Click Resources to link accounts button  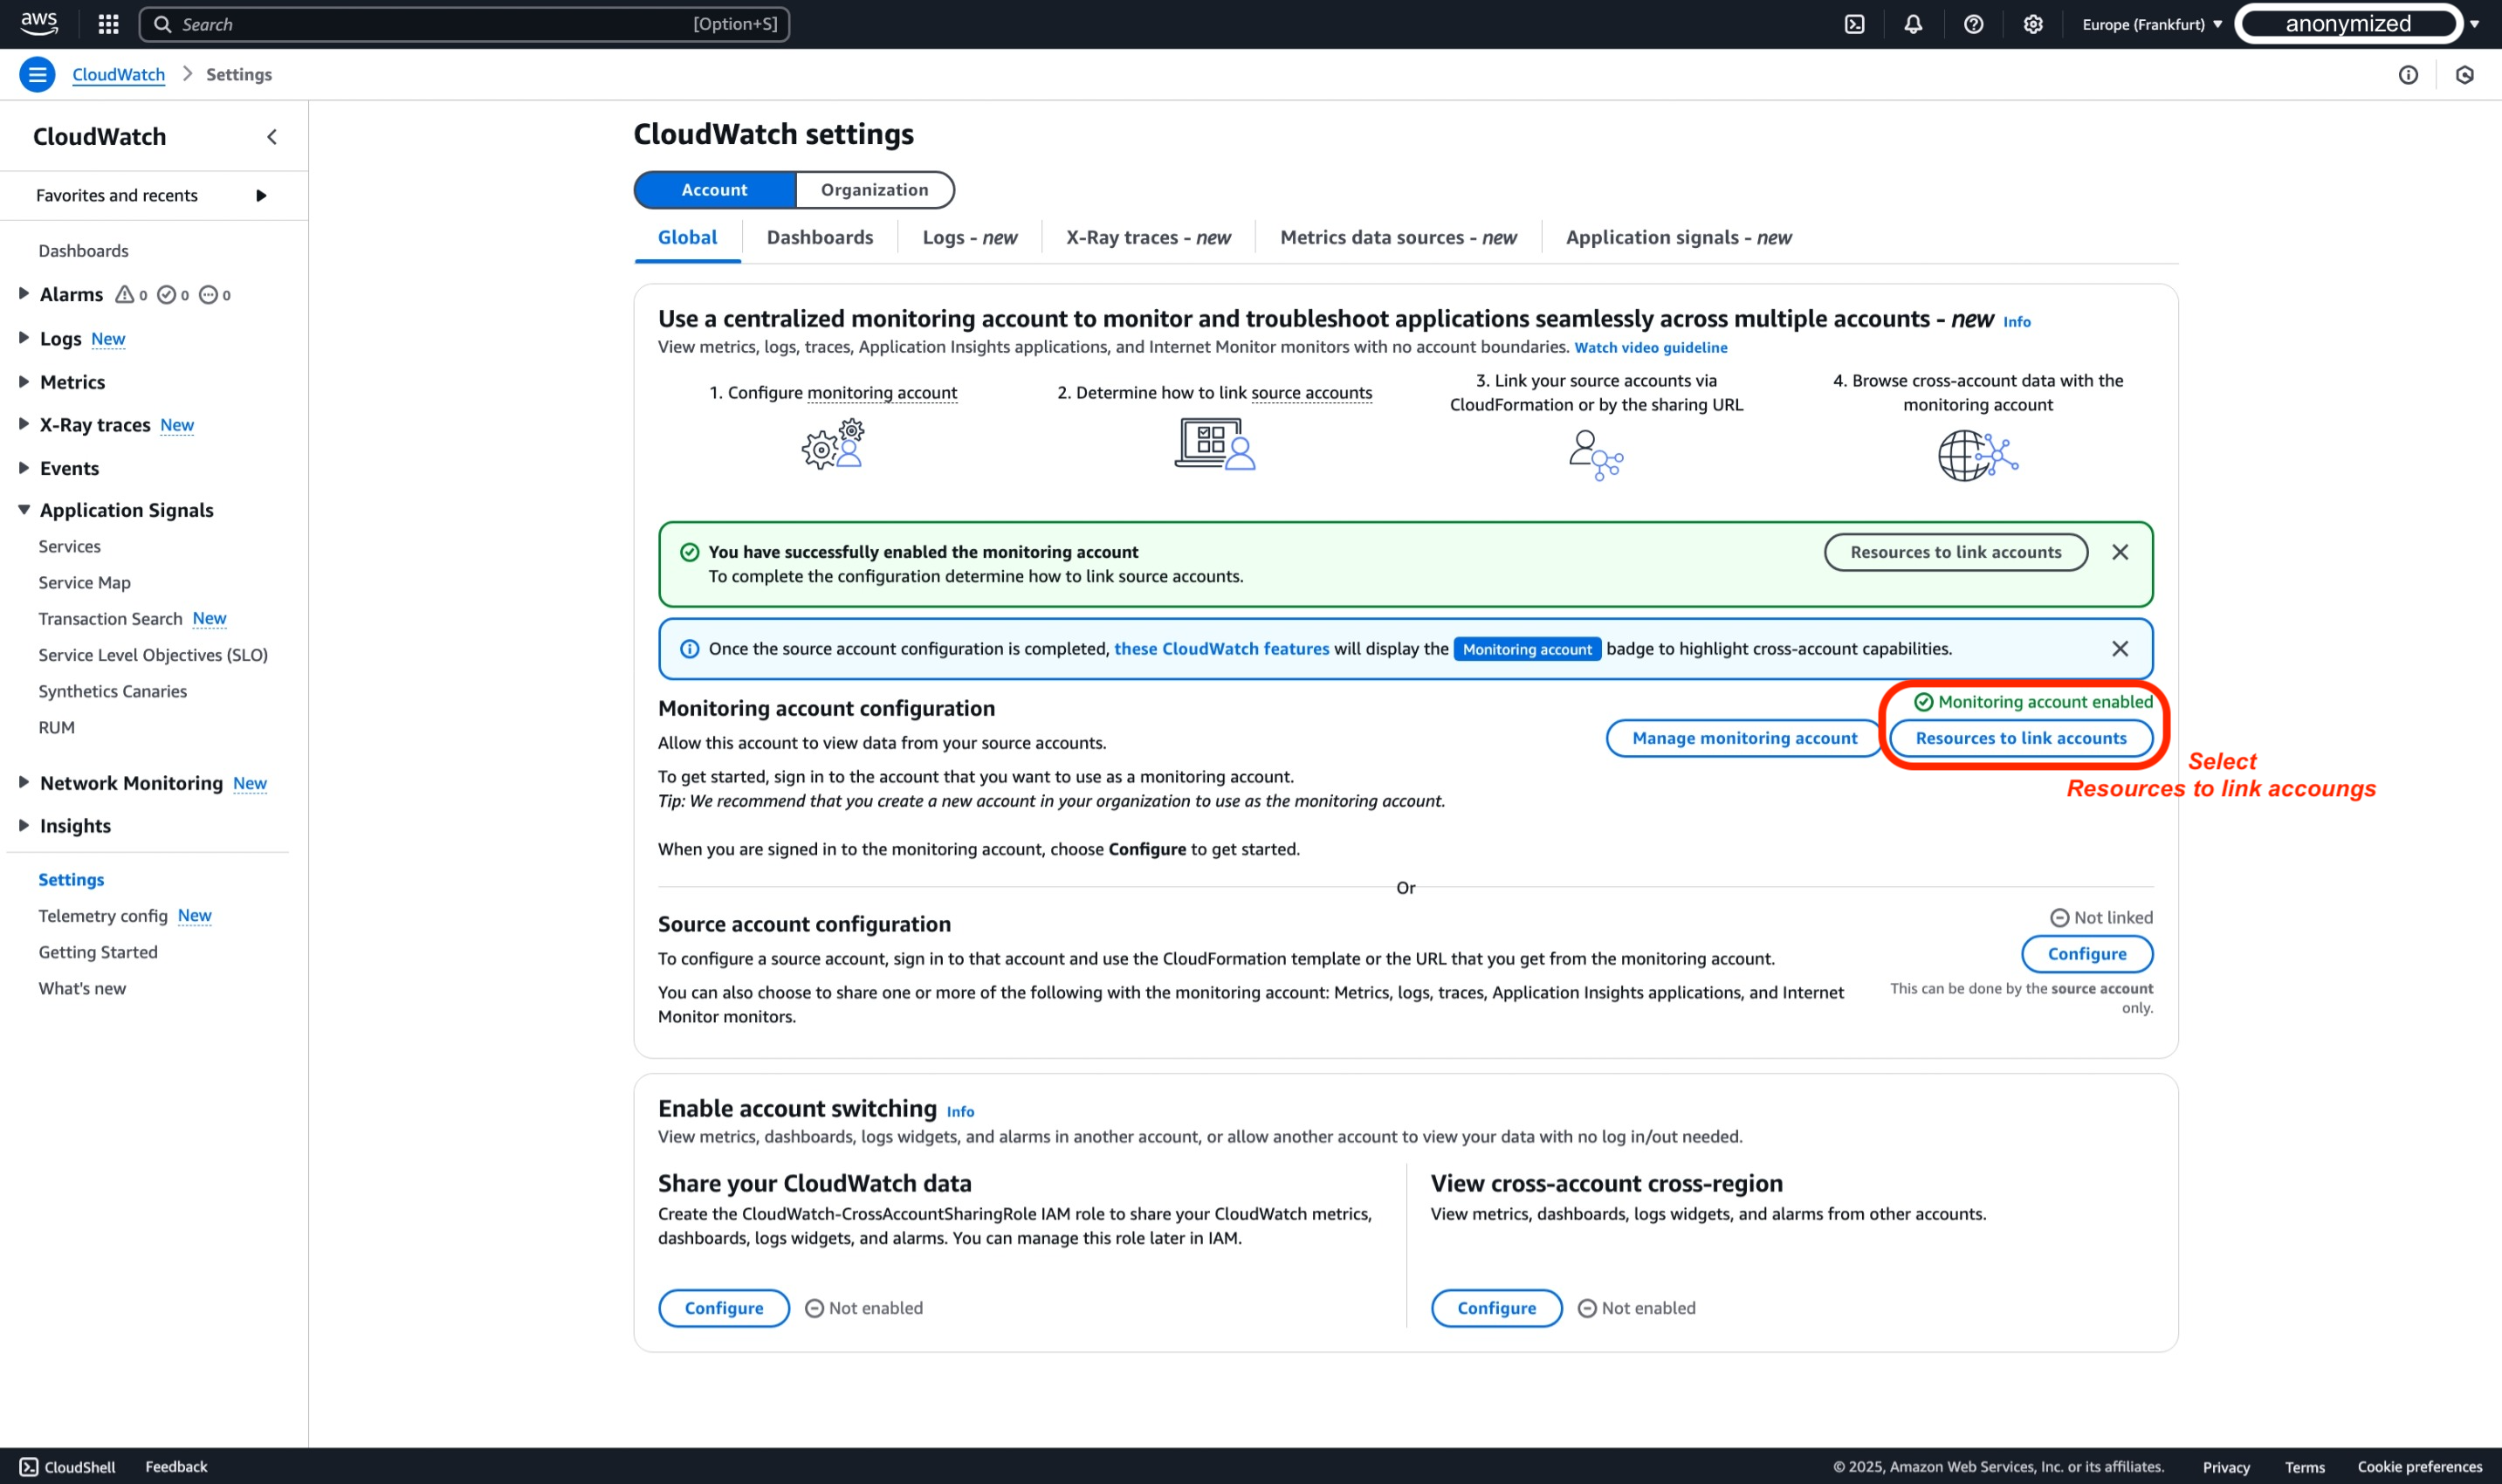(x=2021, y=737)
